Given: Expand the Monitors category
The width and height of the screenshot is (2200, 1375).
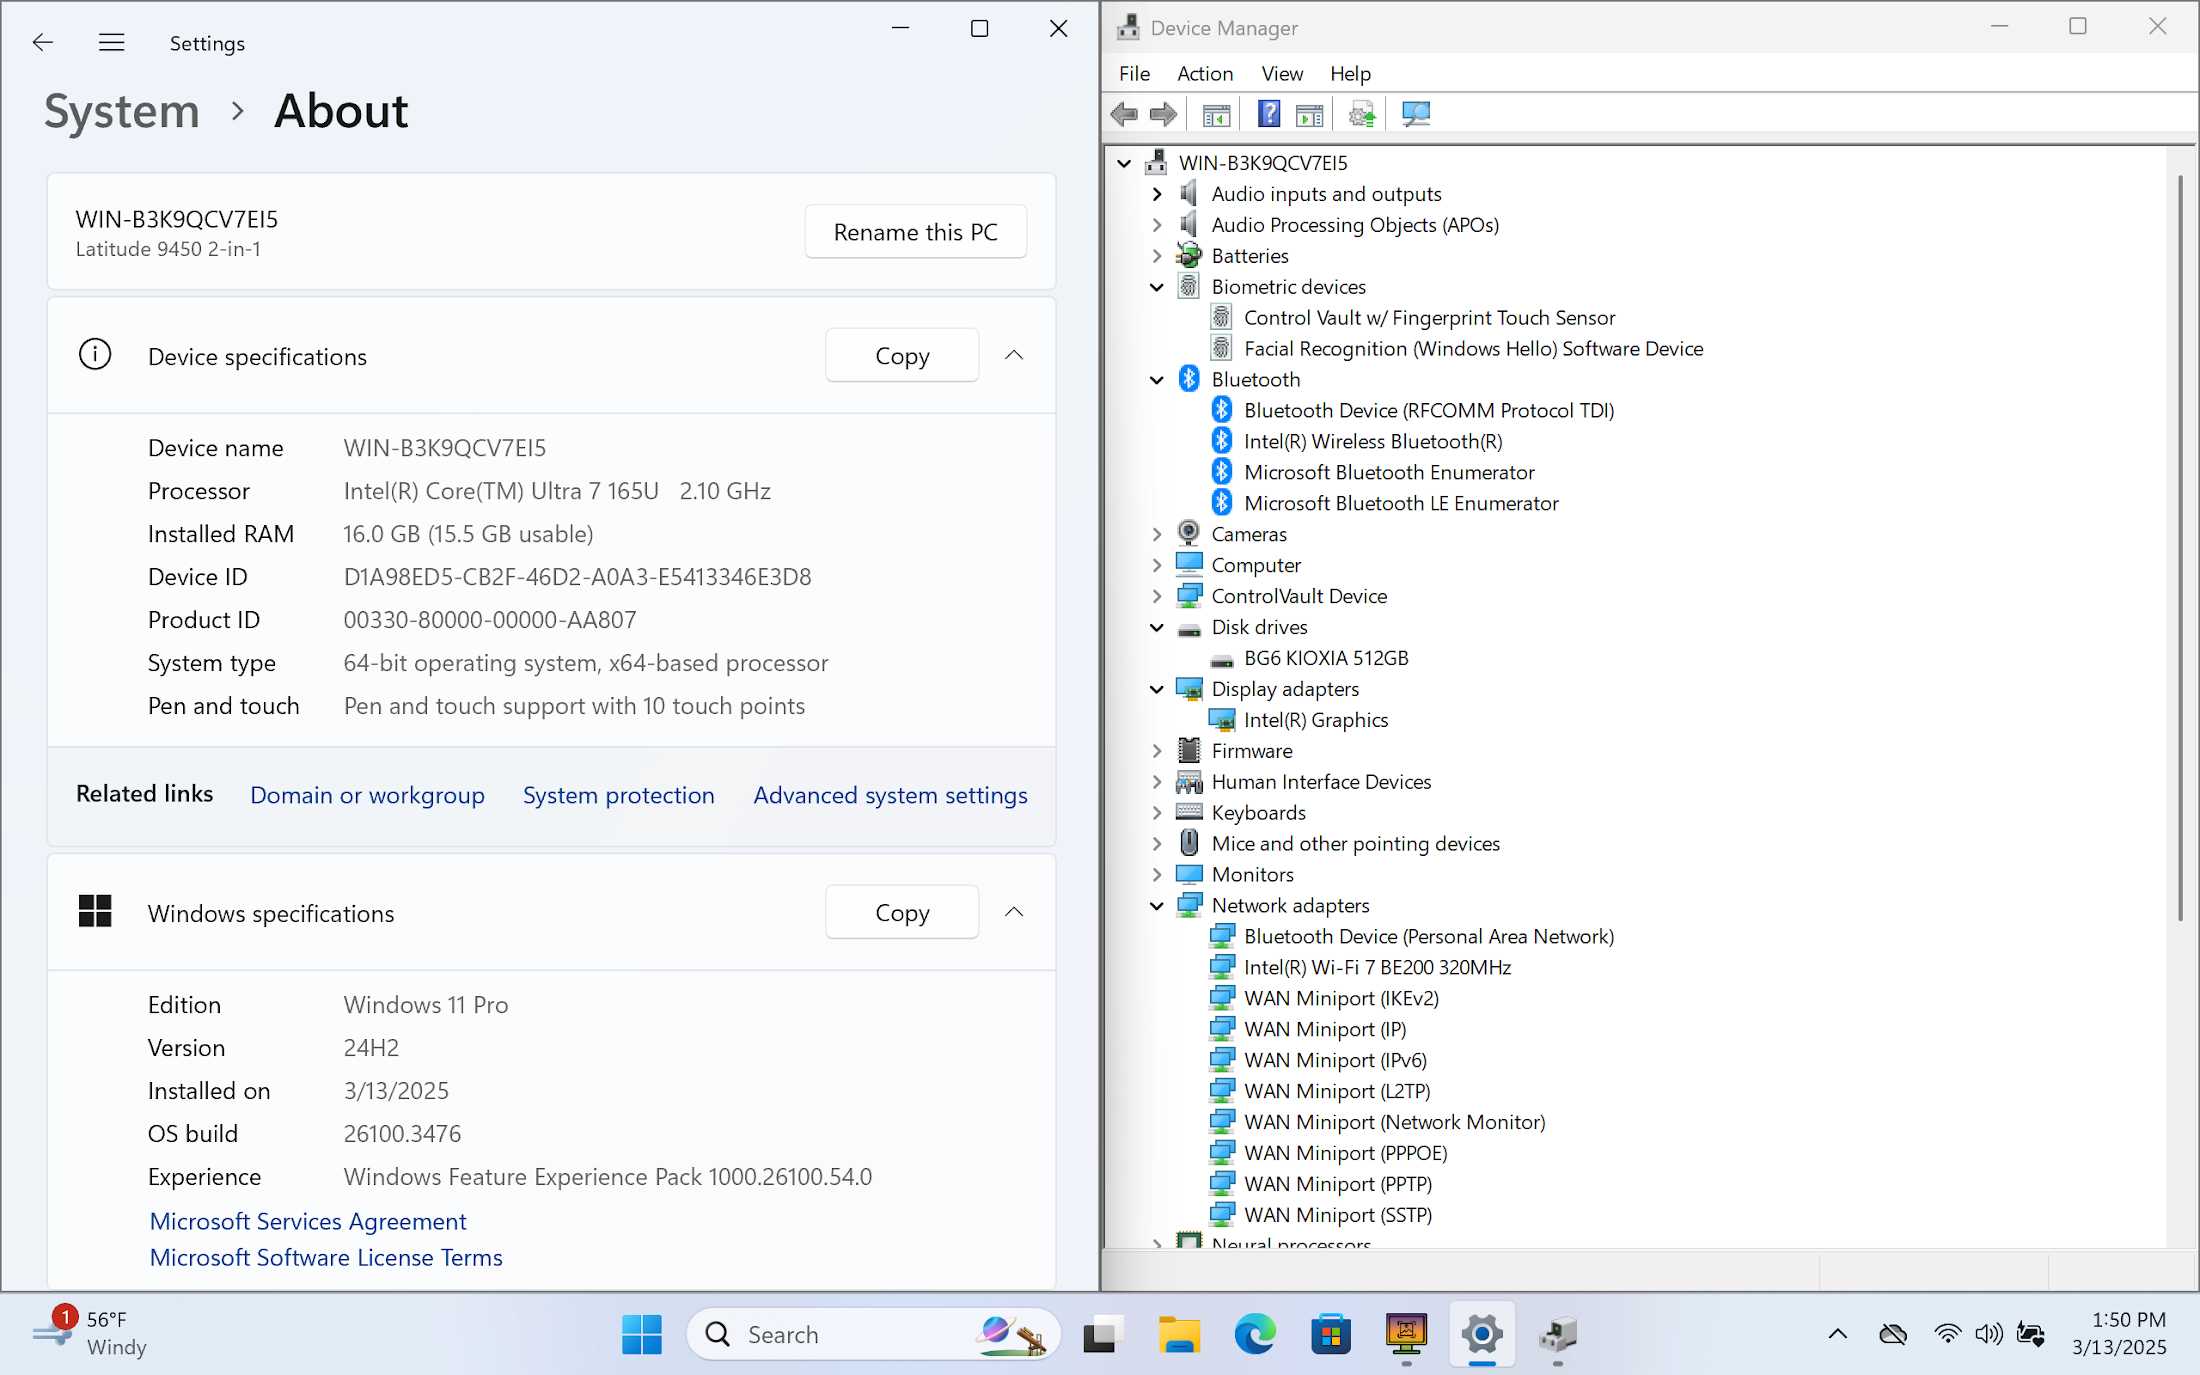Looking at the screenshot, I should coord(1157,874).
